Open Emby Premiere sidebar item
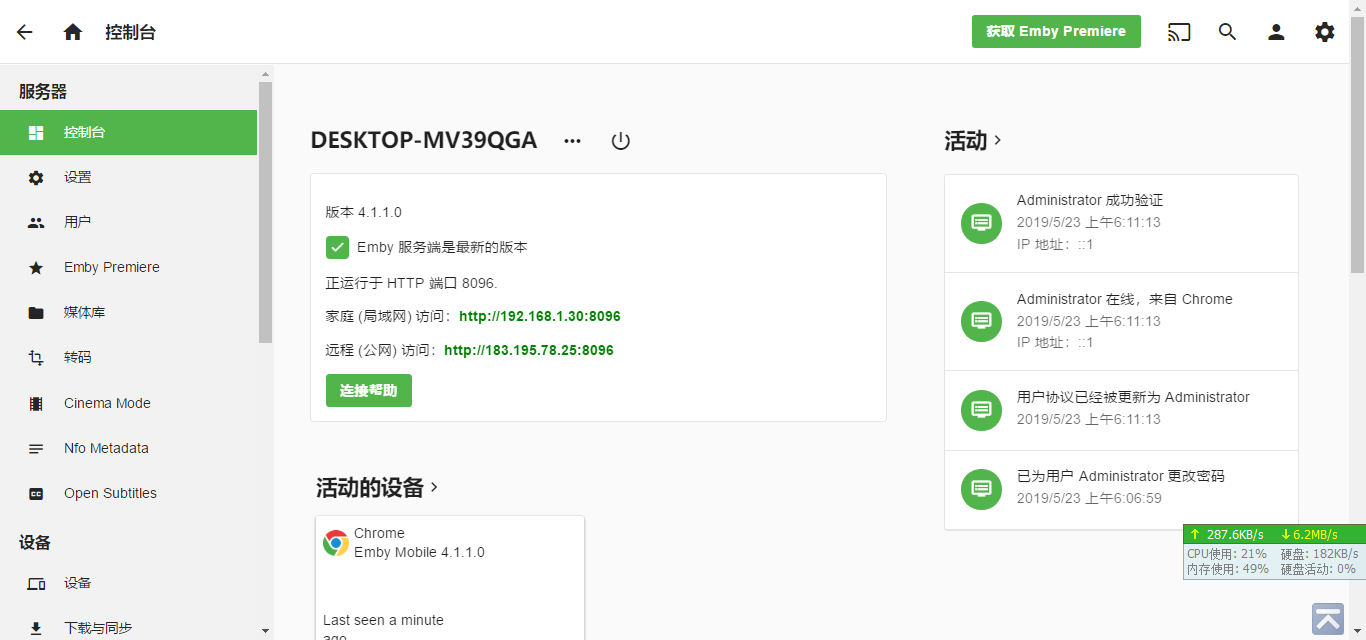 point(111,267)
